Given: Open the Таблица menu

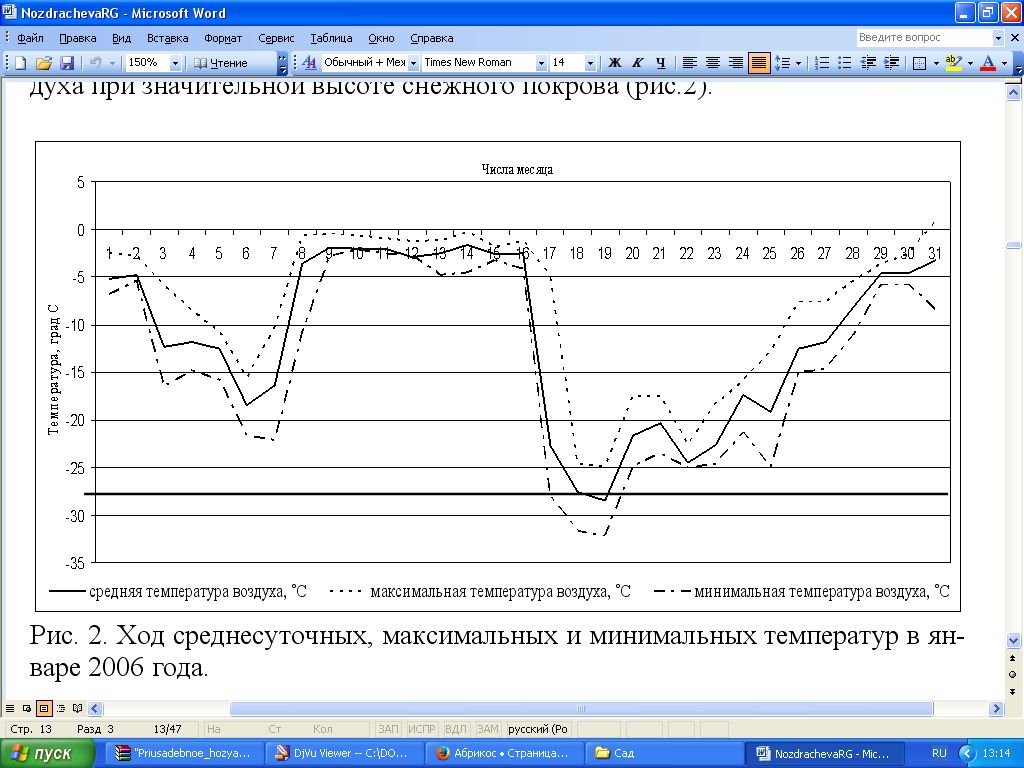Looking at the screenshot, I should (x=331, y=38).
